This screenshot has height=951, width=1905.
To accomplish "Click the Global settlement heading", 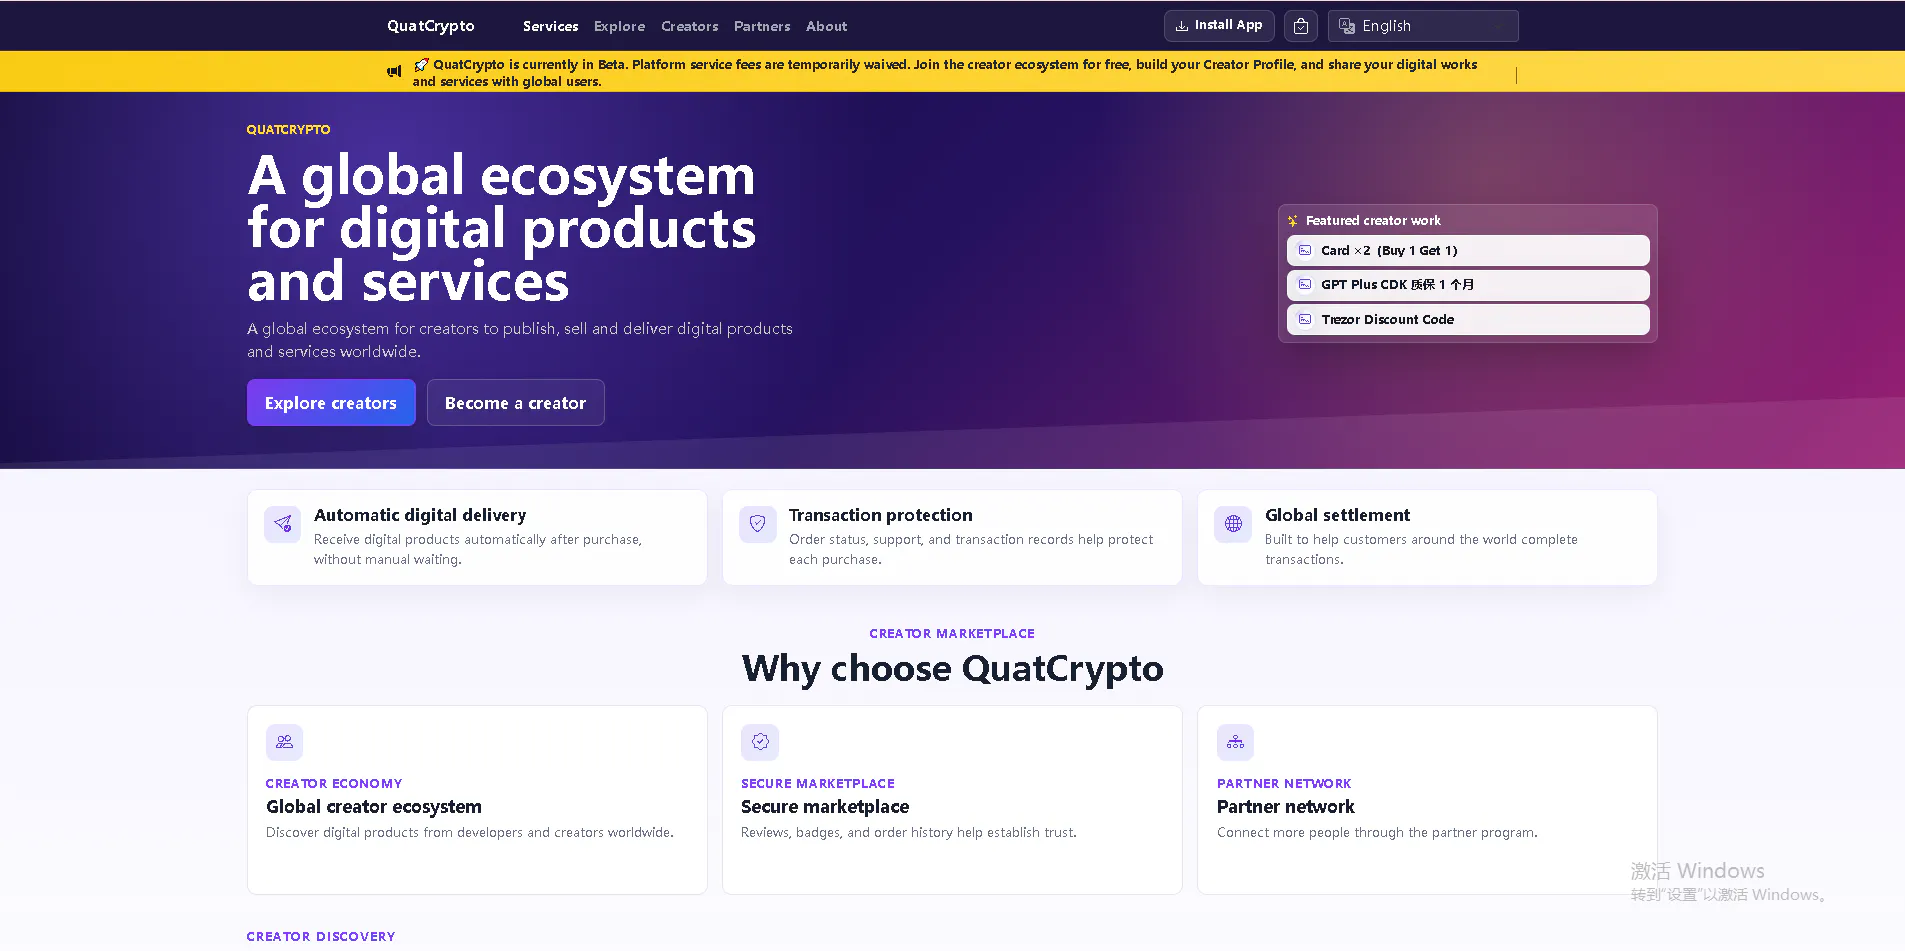I will (x=1337, y=515).
